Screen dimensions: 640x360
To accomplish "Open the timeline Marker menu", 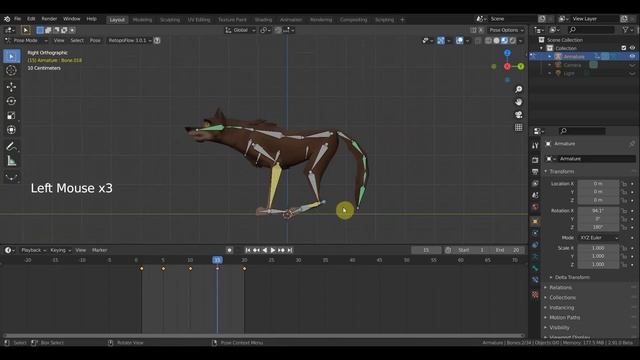I will coord(100,250).
